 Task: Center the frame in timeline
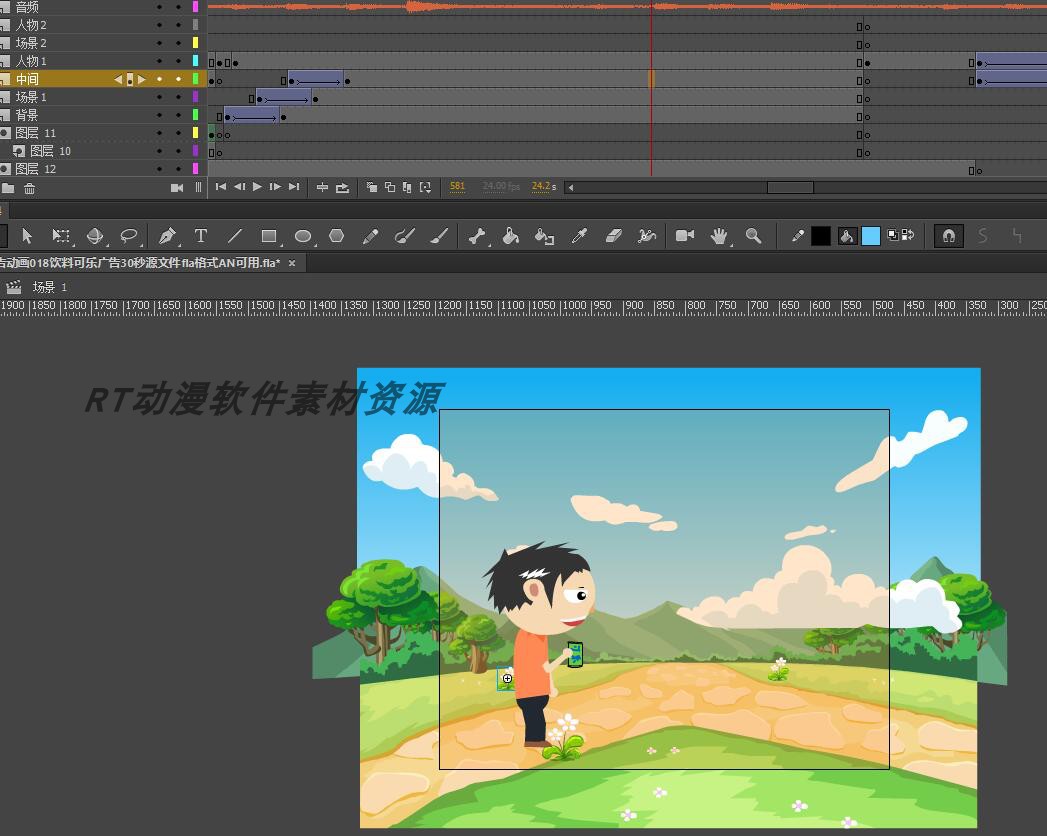(322, 188)
